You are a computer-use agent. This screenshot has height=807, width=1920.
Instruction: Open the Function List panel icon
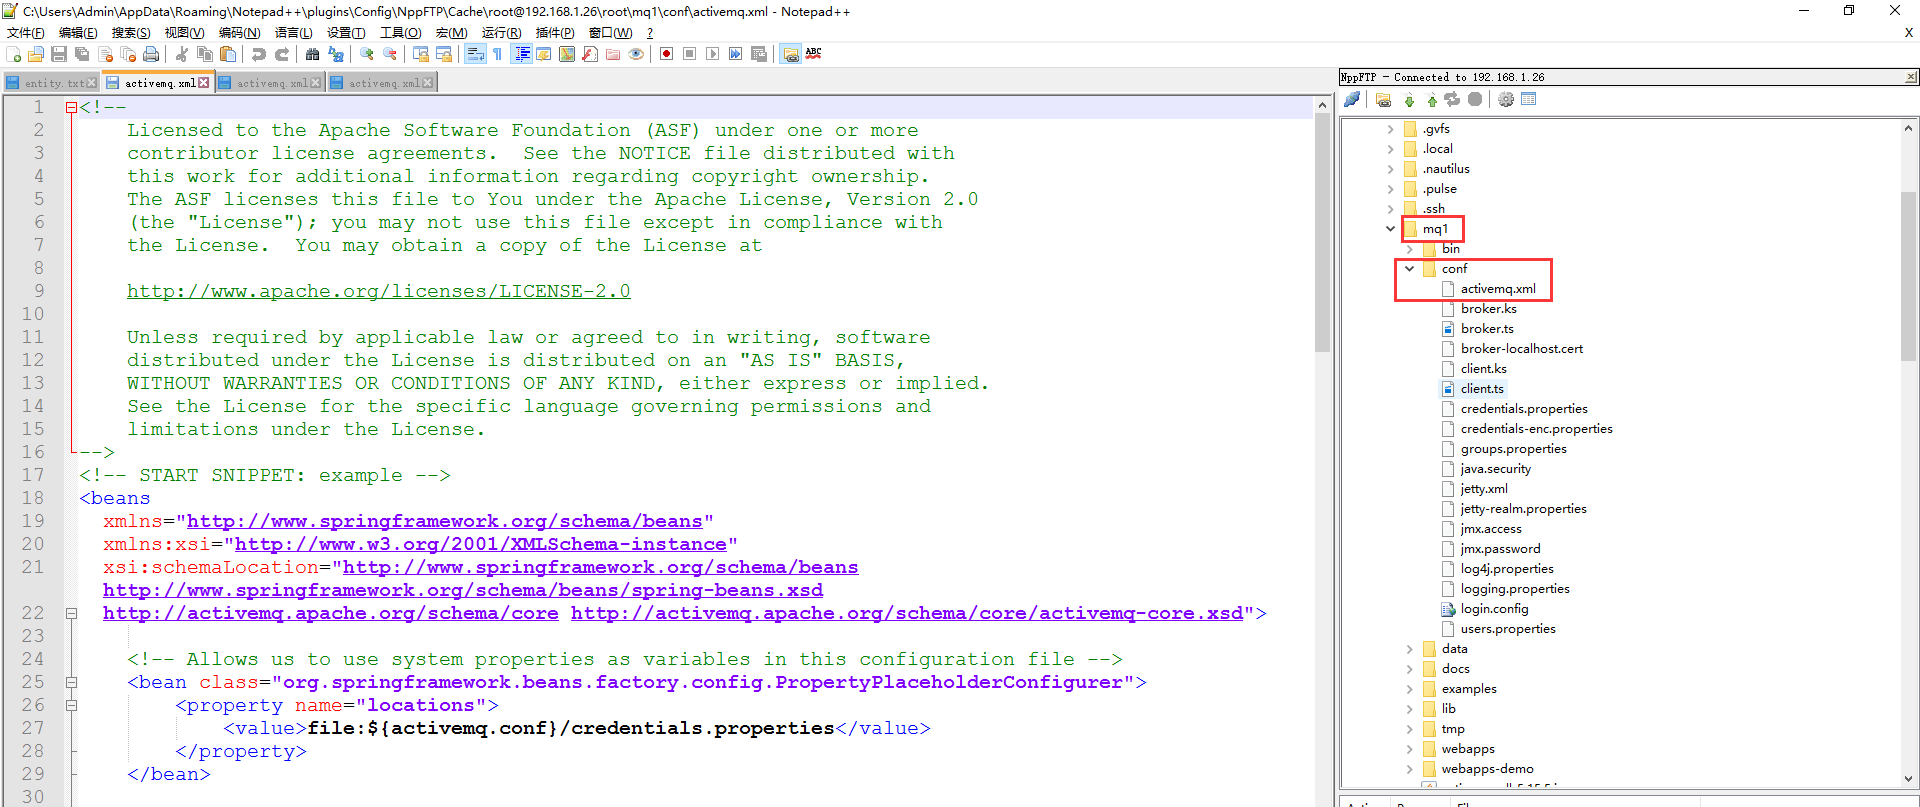(x=590, y=54)
